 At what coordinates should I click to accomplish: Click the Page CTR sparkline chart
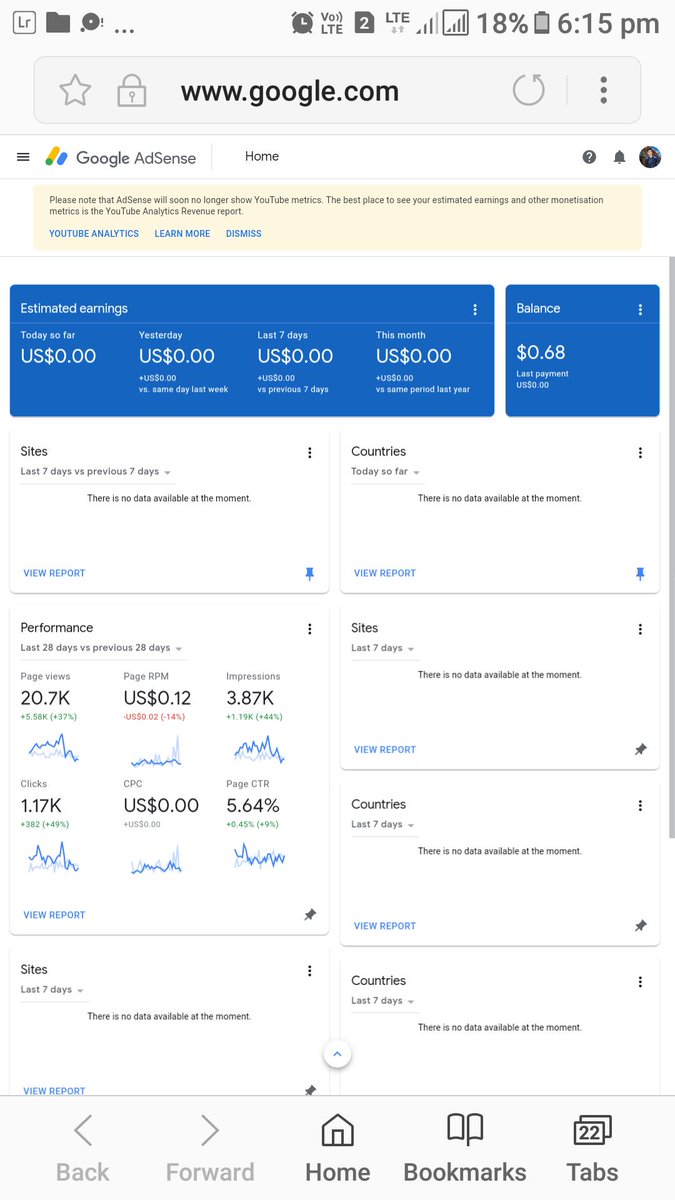(259, 856)
